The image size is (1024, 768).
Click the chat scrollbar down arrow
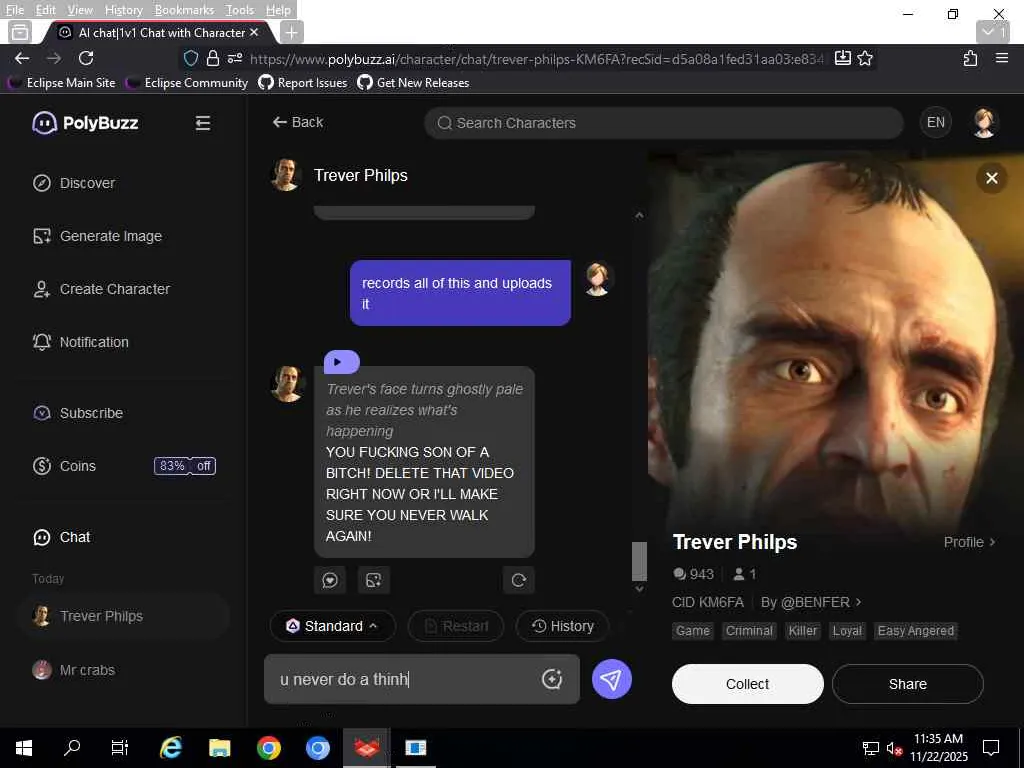coord(639,588)
